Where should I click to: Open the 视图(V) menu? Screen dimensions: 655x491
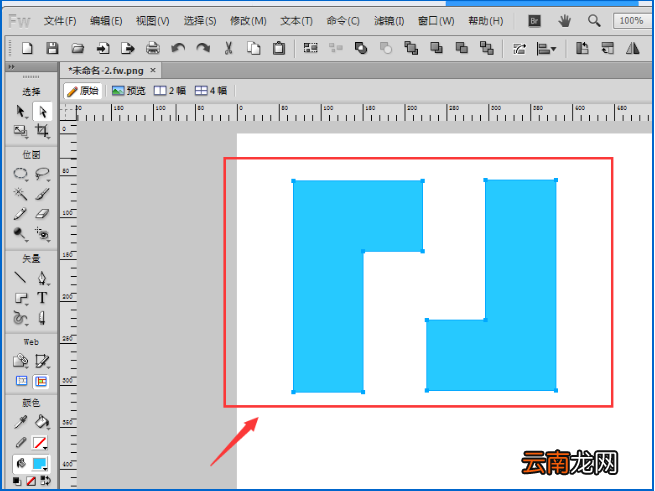152,20
